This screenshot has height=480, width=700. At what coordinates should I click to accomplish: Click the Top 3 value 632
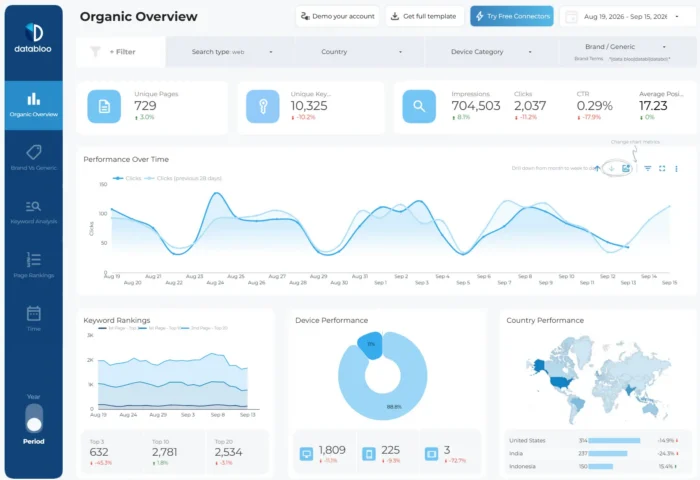99,452
